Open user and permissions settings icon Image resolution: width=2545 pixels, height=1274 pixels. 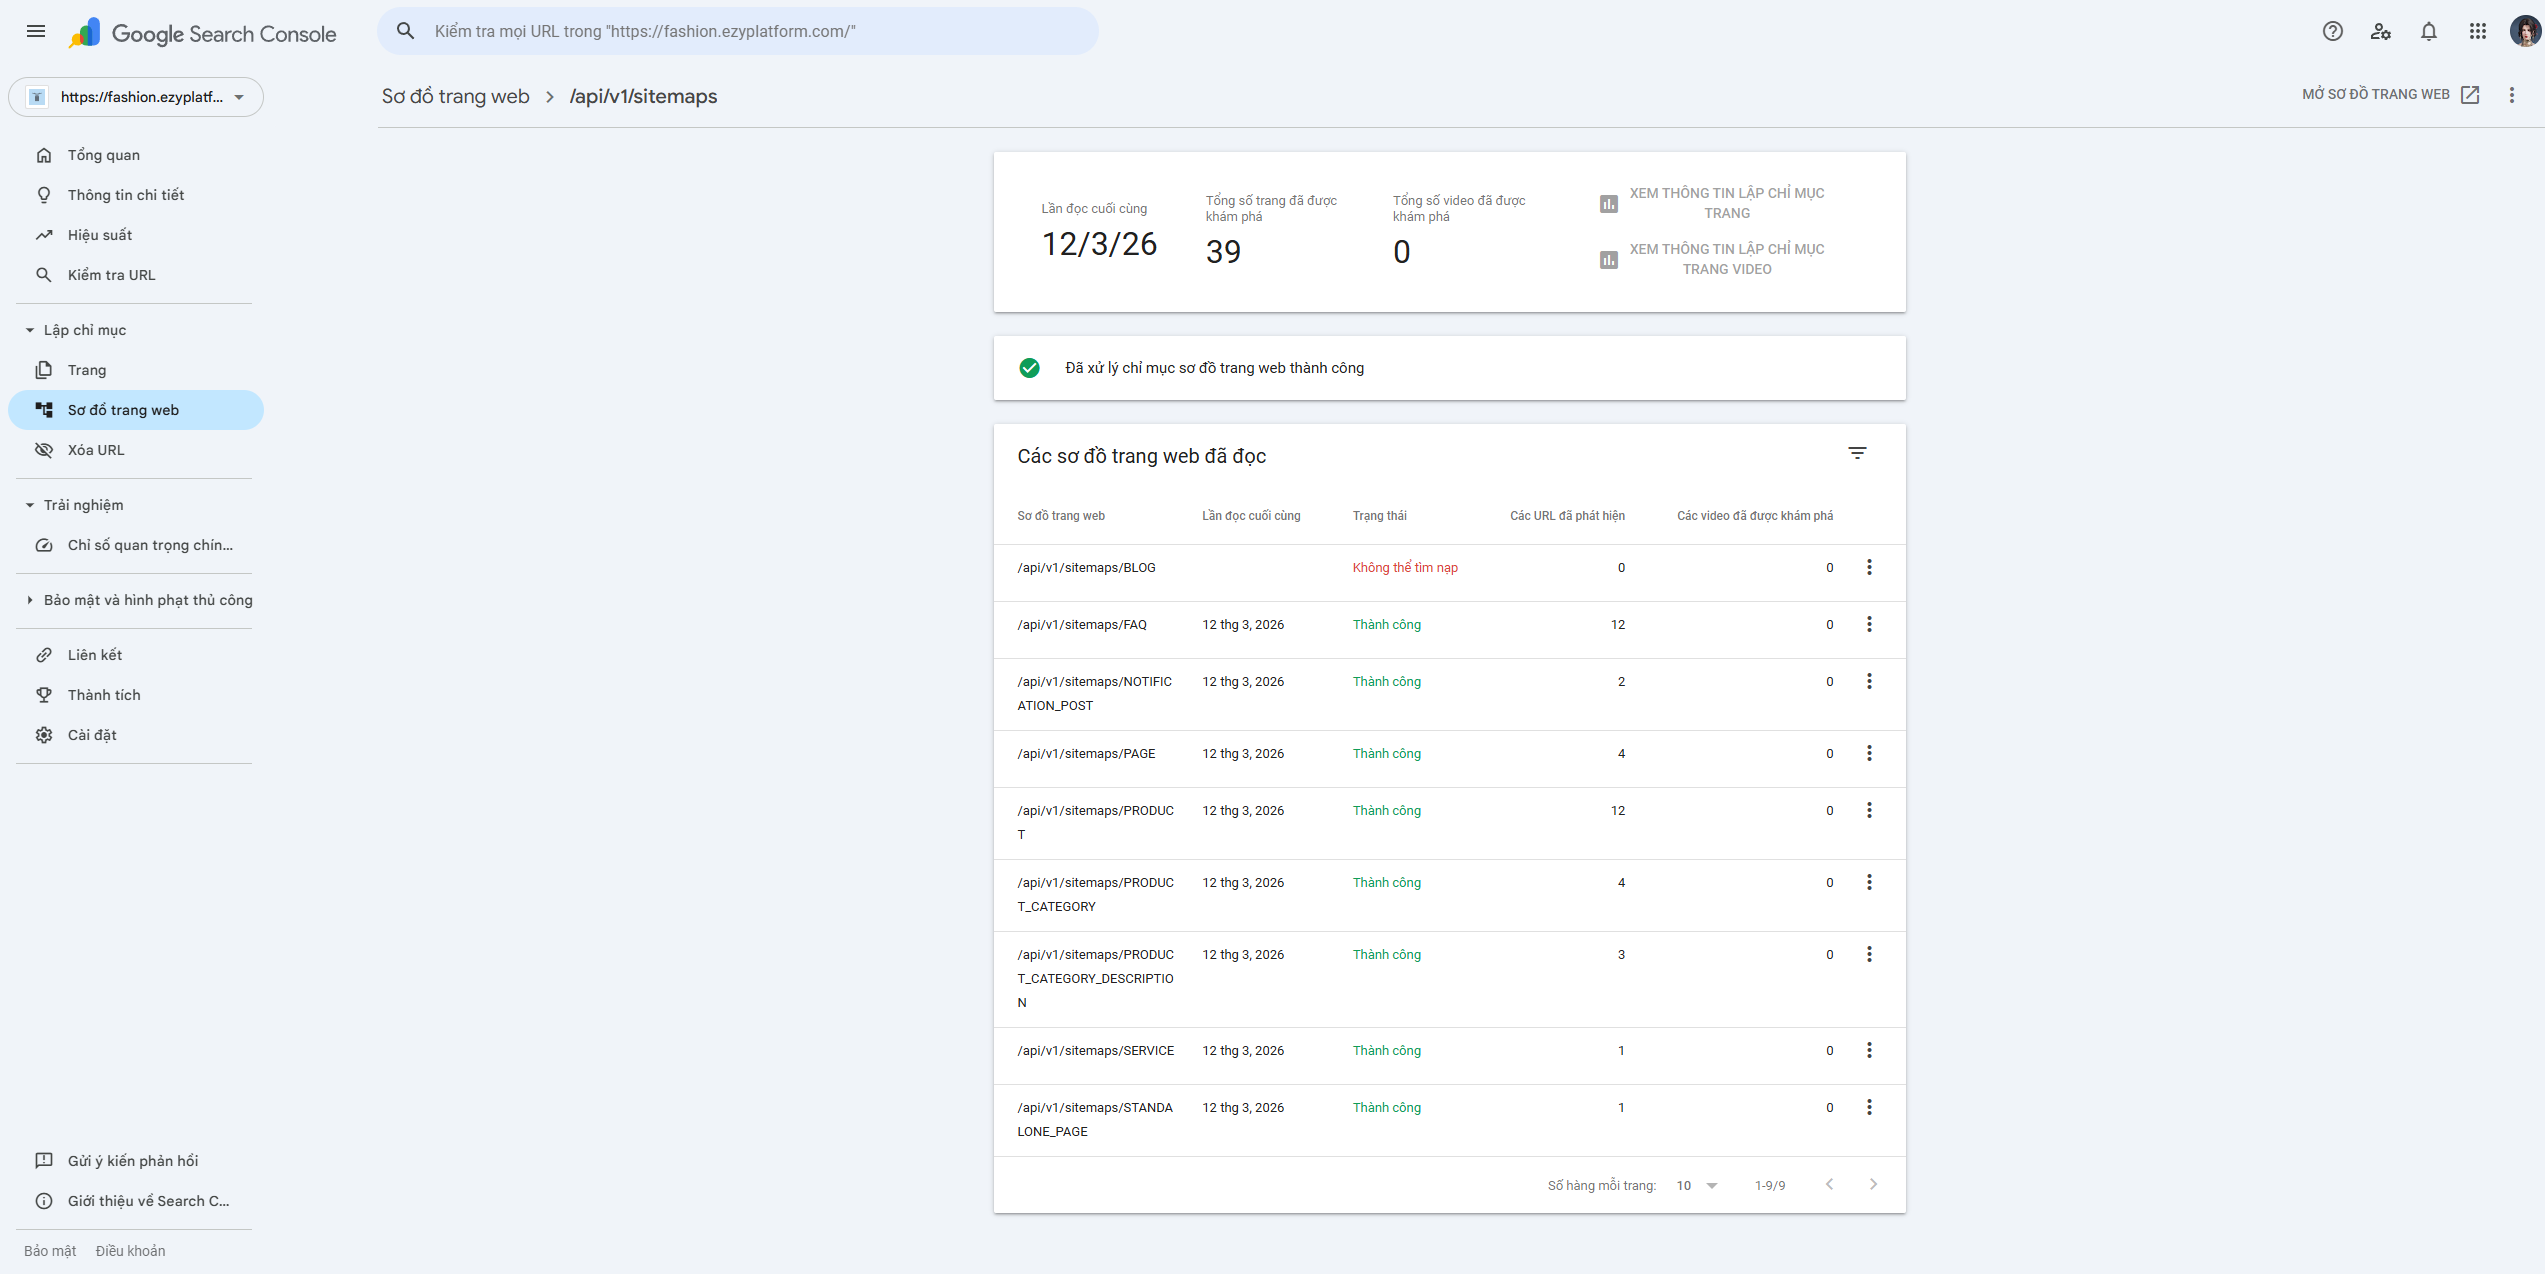(2380, 31)
